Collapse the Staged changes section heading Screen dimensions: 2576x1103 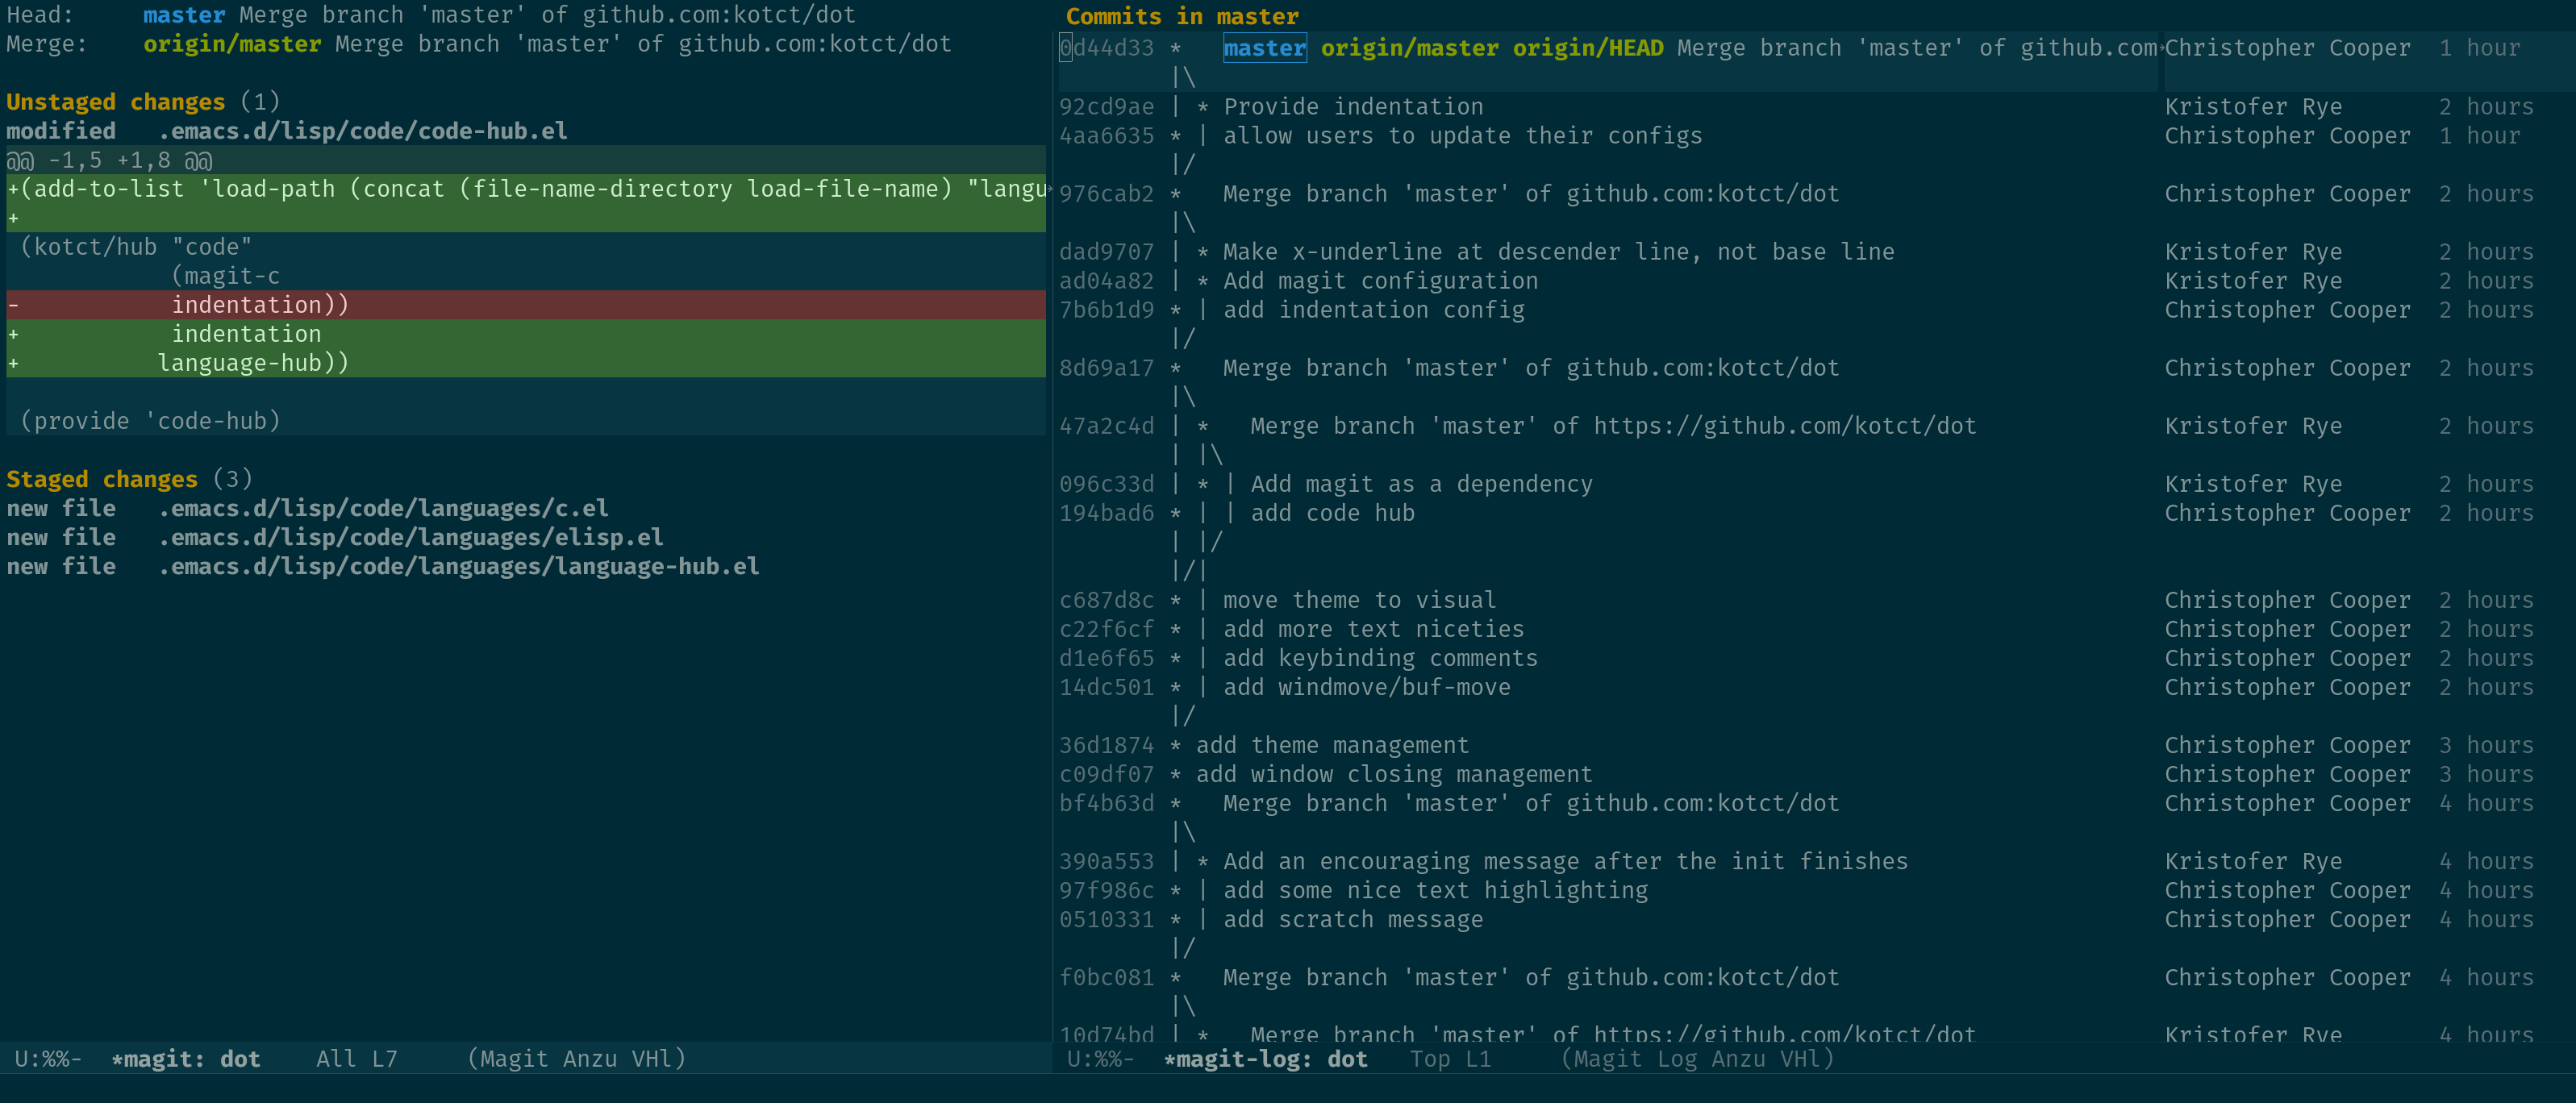click(x=101, y=479)
